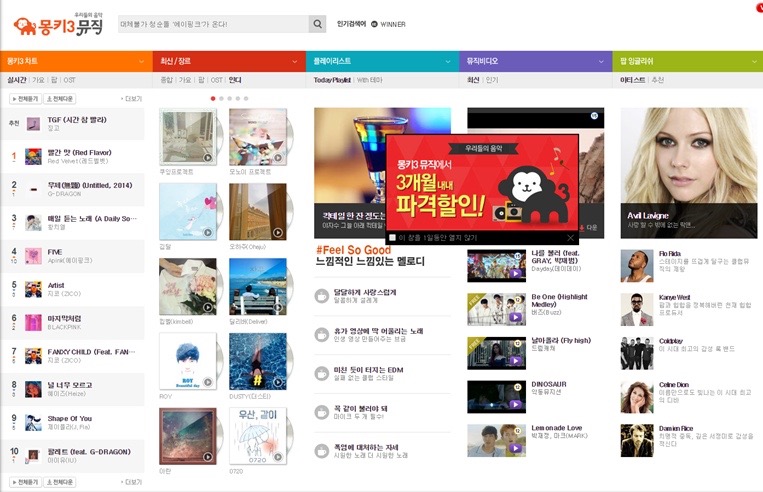Switch to OST tab under 몽키3 차트
The image size is (763, 492).
point(70,80)
